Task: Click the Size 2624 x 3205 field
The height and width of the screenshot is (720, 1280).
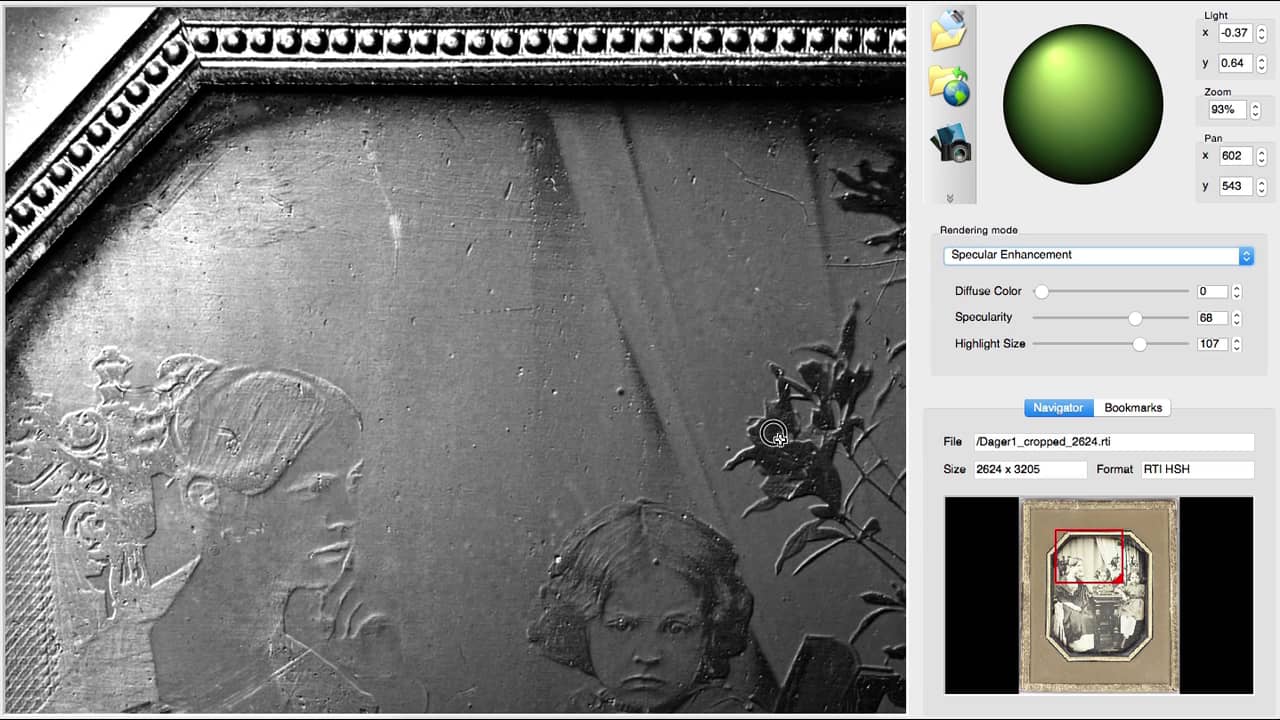Action: tap(1030, 469)
